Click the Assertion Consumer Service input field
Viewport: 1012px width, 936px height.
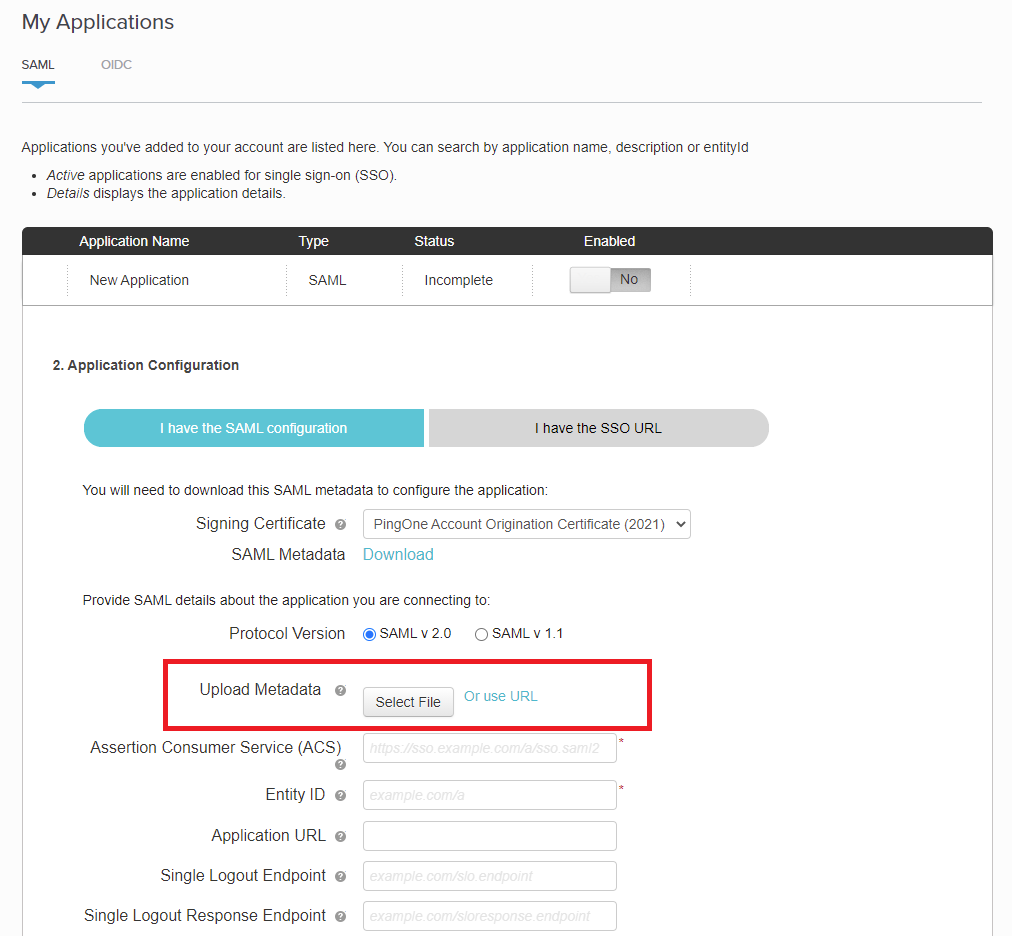[x=489, y=747]
